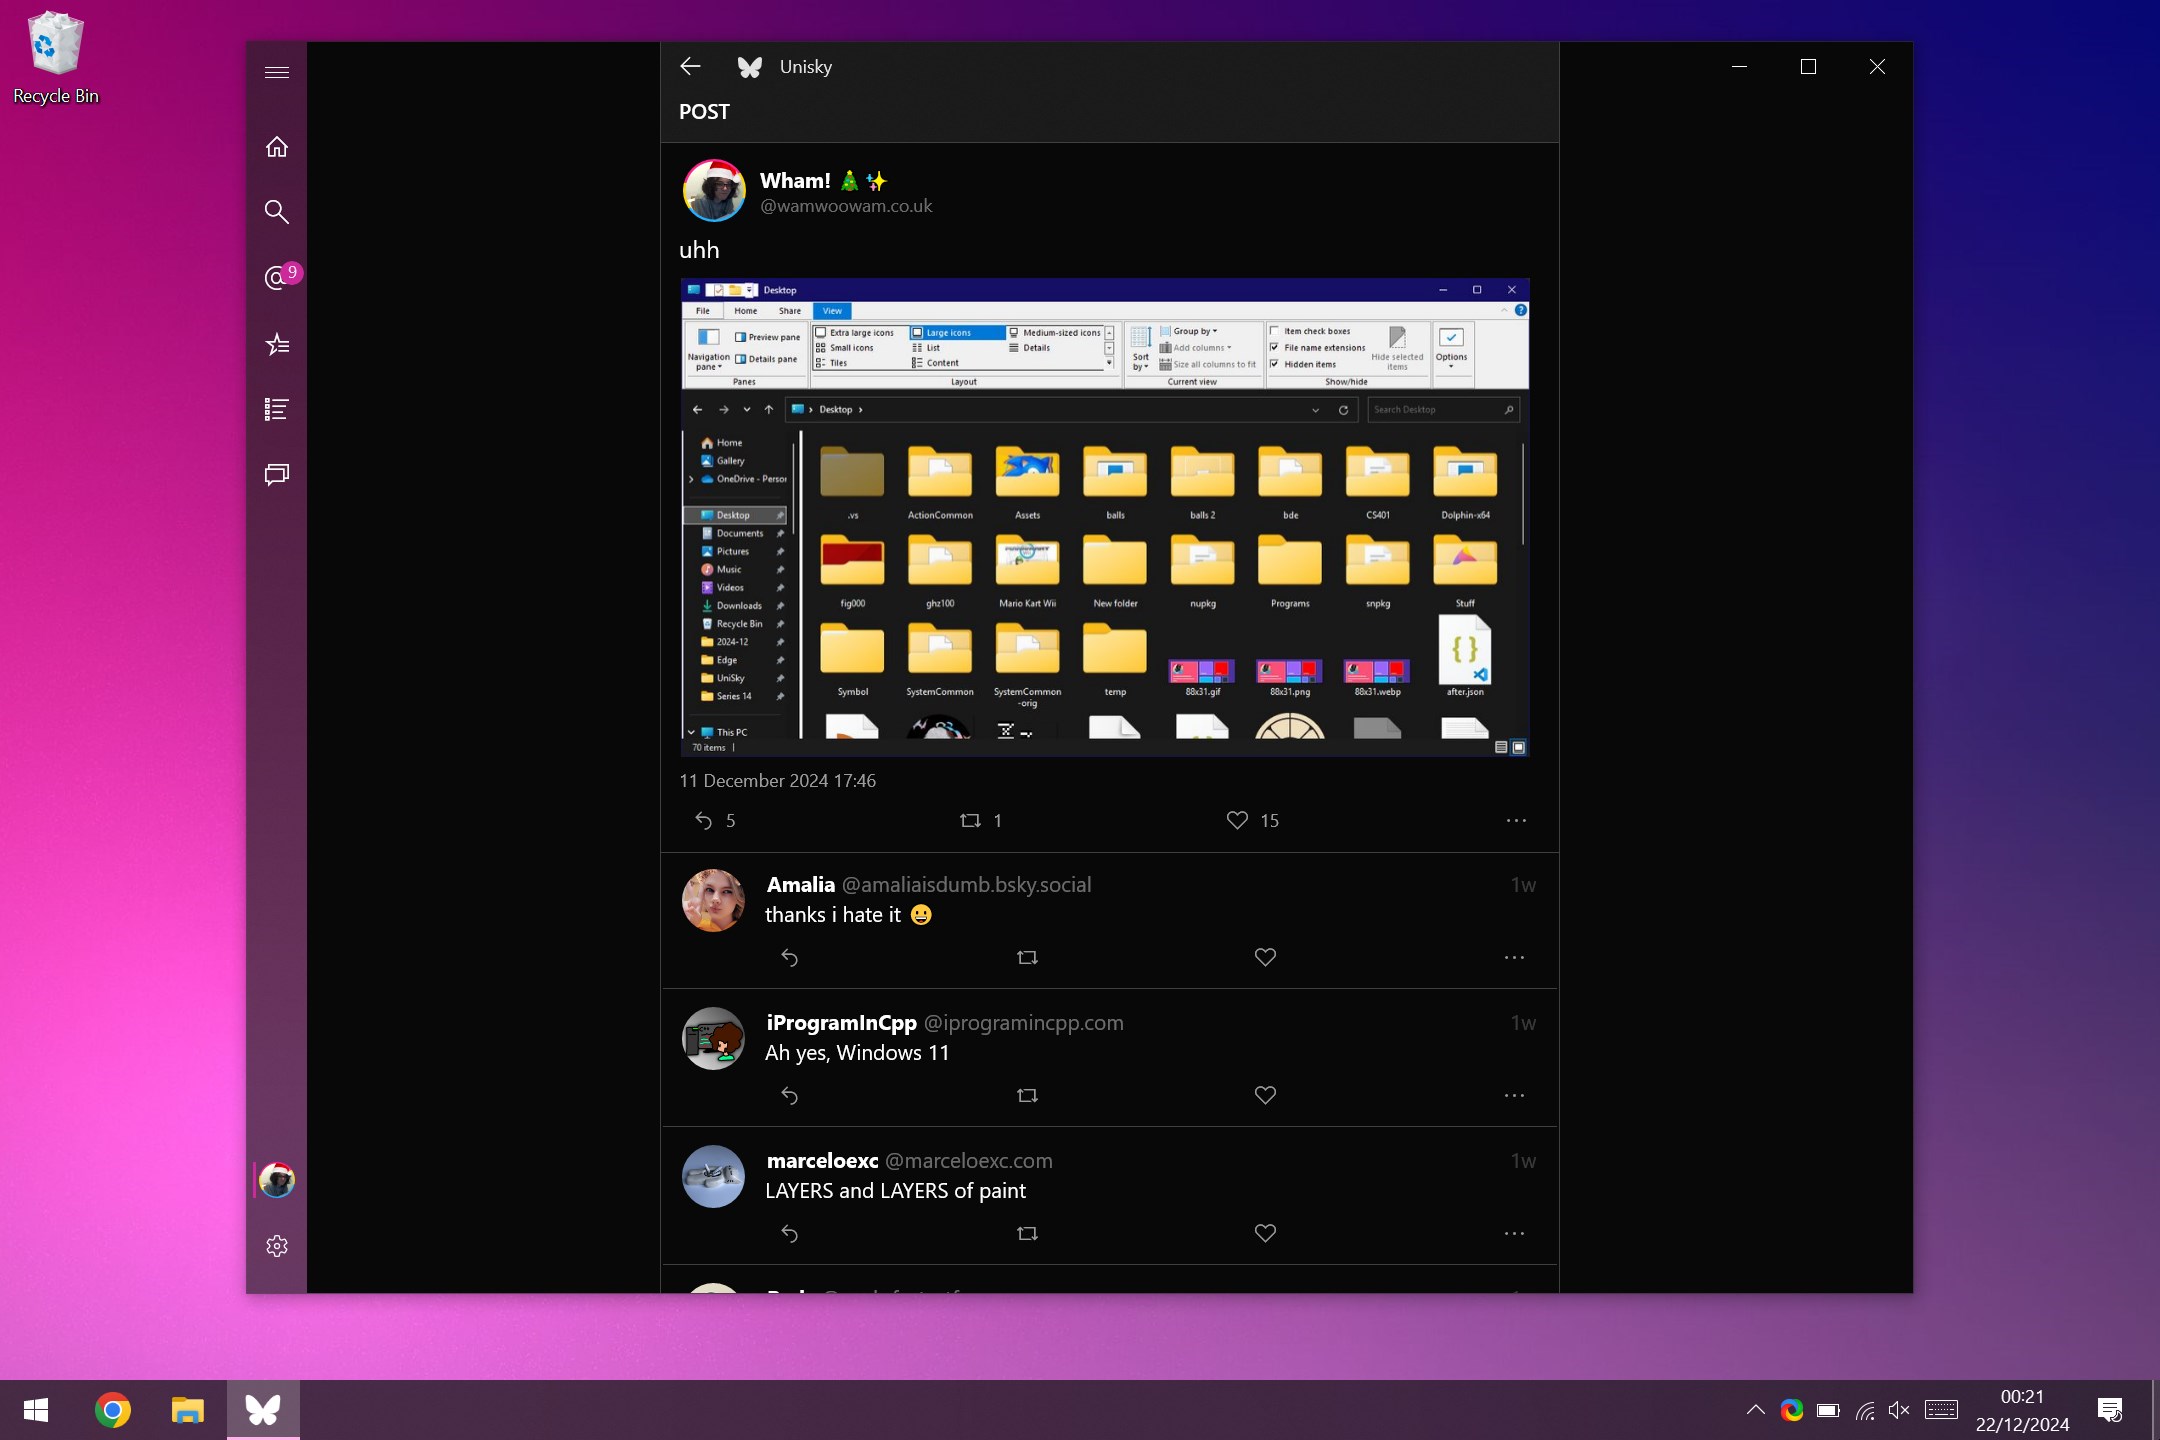Like iProgramInCpp's reply
The image size is (2160, 1440).
1264,1095
